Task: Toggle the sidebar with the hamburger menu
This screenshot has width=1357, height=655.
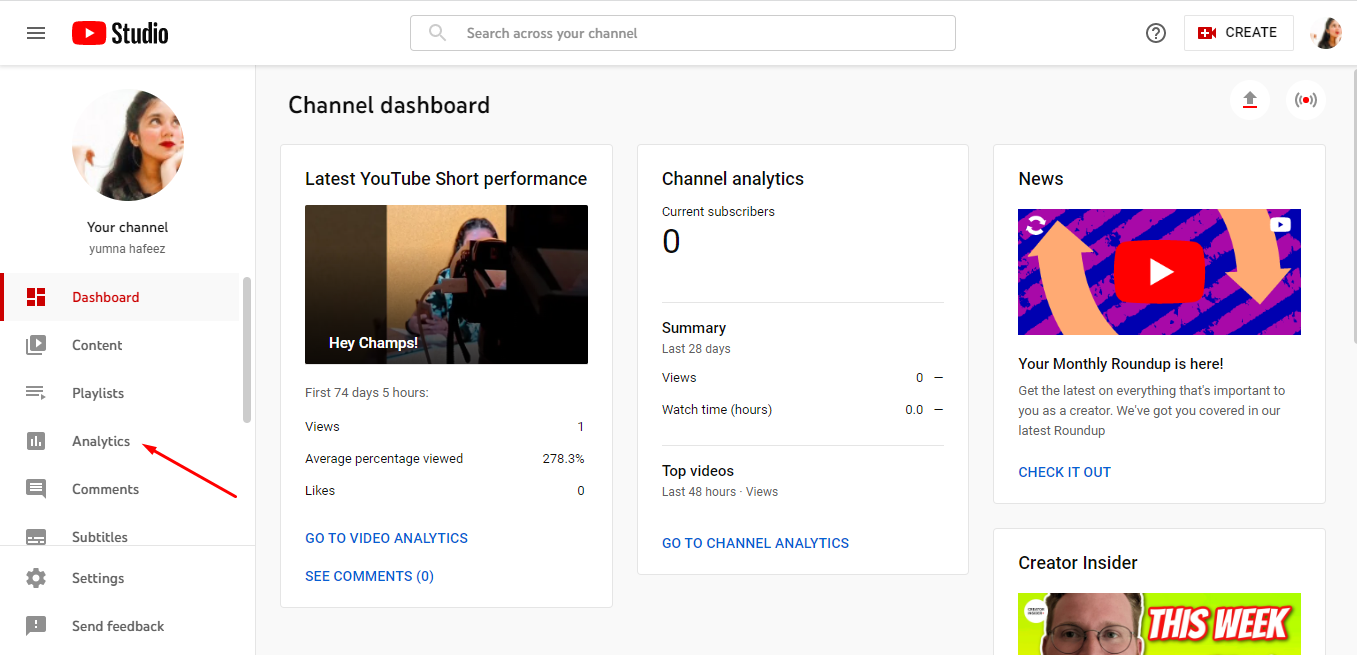Action: [36, 32]
